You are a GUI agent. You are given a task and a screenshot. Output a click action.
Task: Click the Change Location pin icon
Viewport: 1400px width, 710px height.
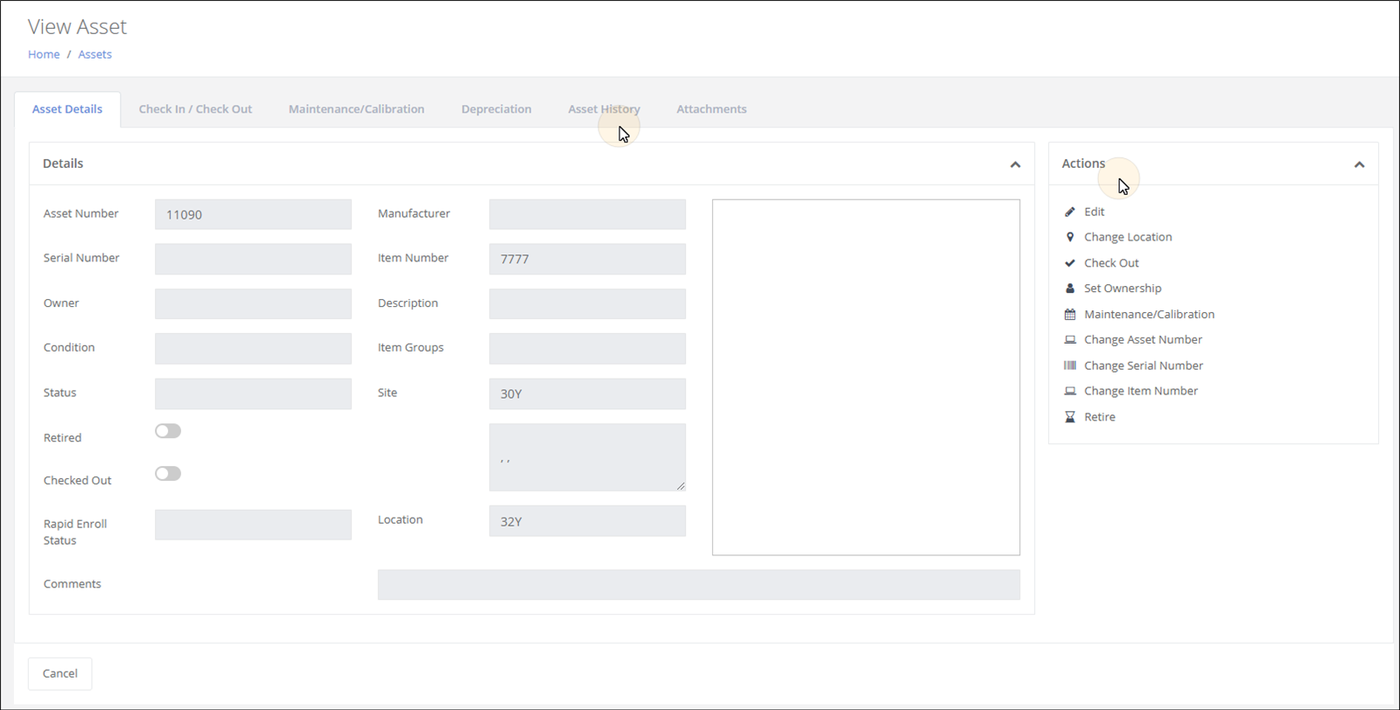click(x=1070, y=237)
